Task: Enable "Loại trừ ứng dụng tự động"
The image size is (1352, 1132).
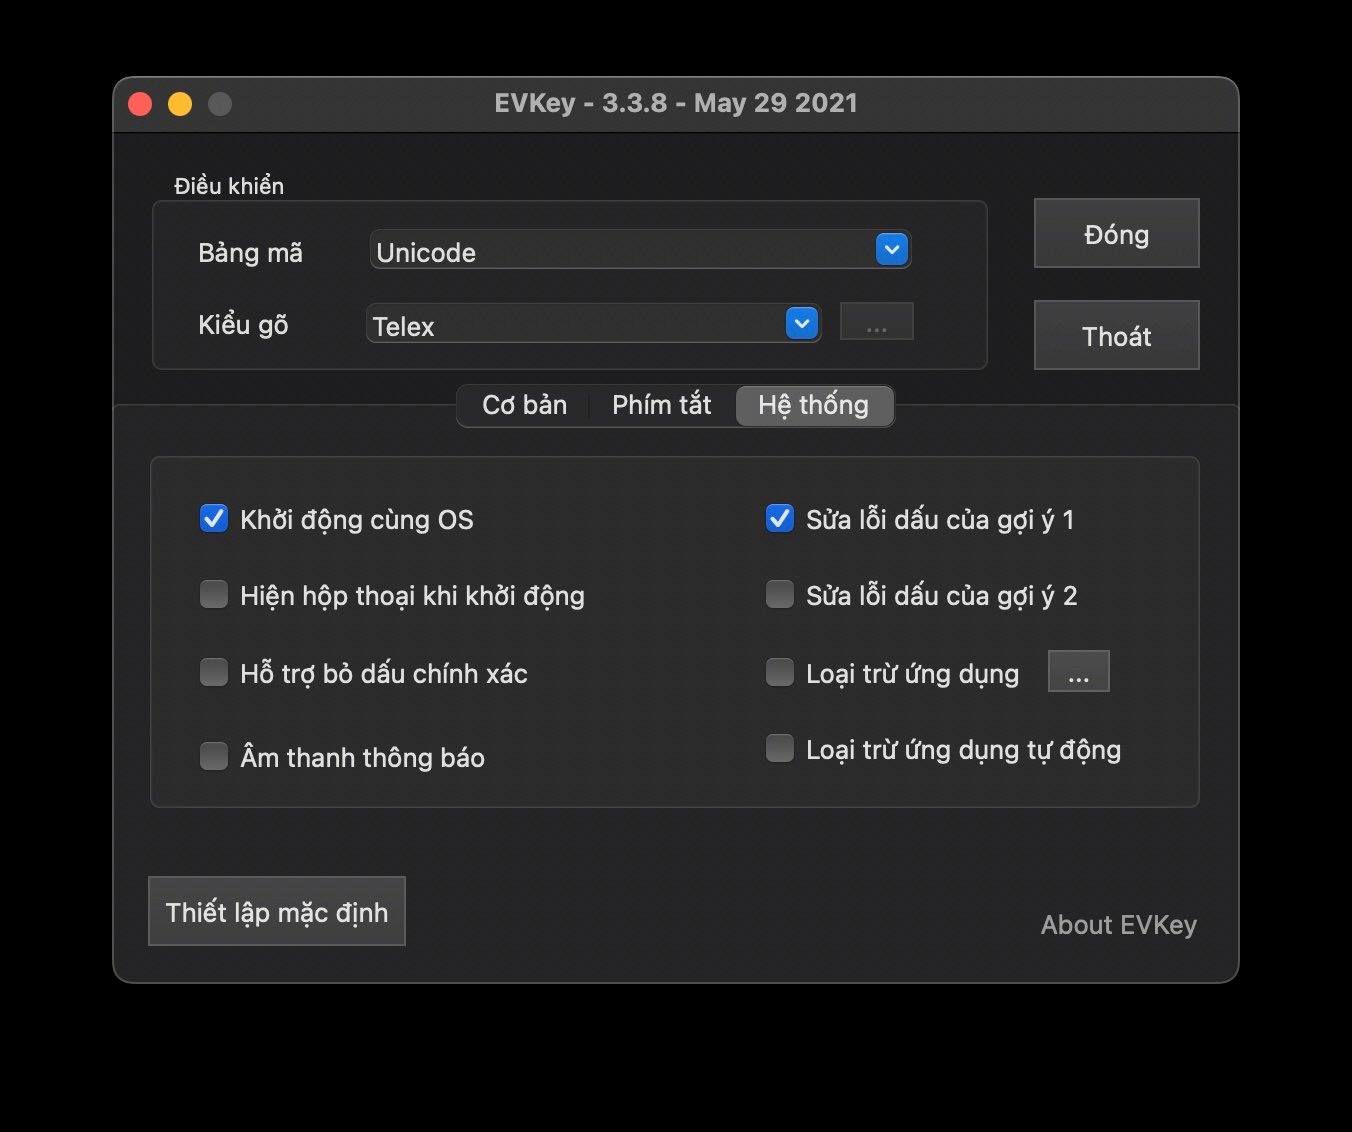Action: 779,748
